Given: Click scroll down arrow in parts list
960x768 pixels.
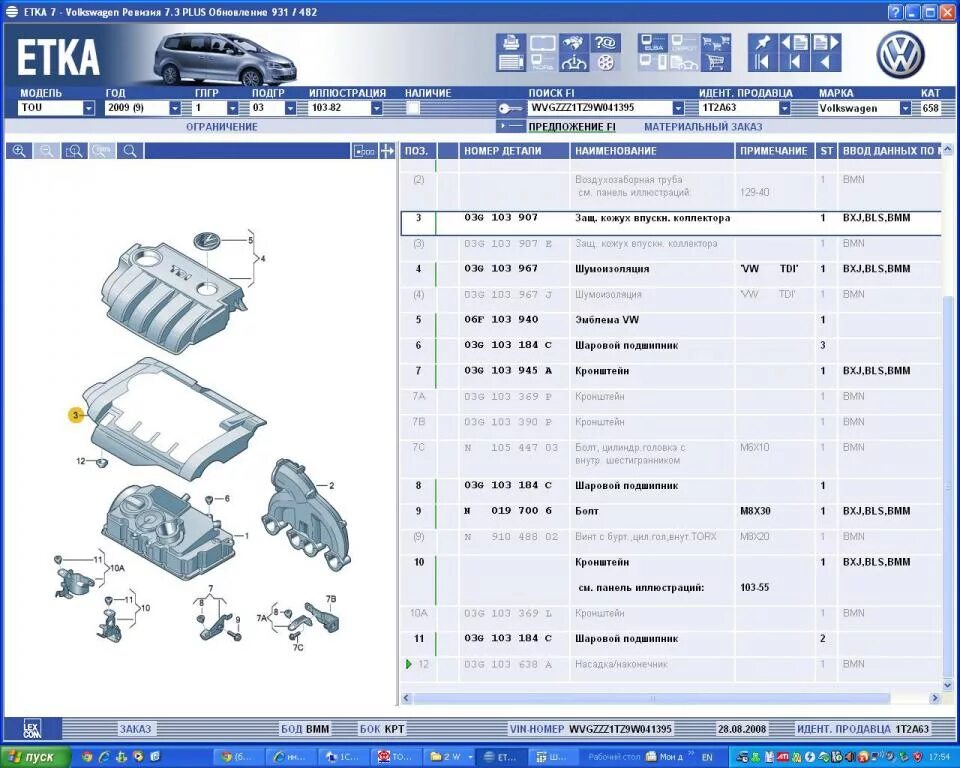Looking at the screenshot, I should [x=948, y=684].
